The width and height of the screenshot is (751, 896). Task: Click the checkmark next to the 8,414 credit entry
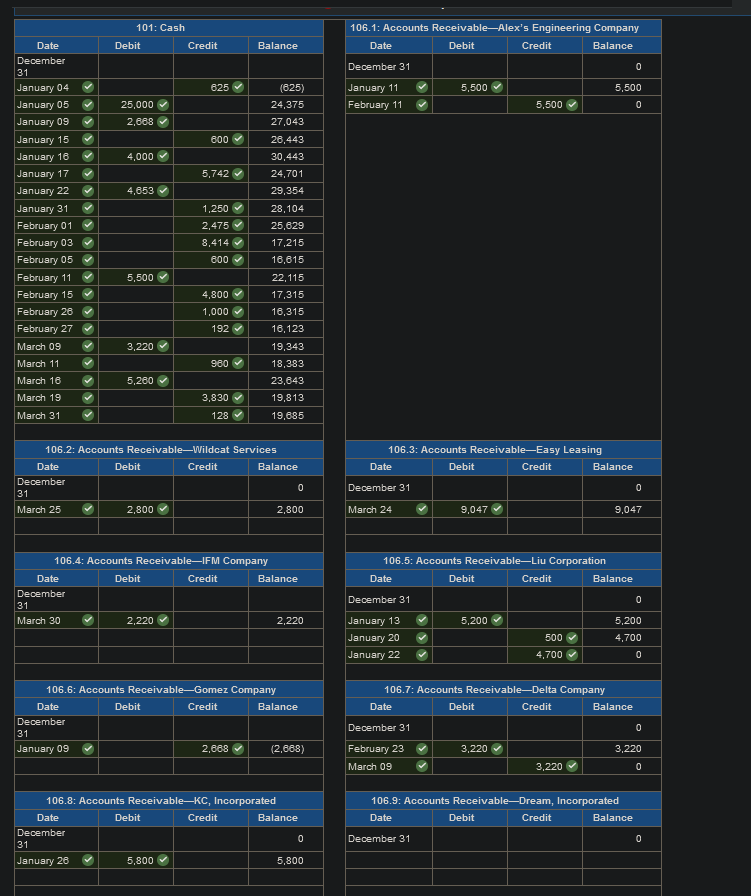tap(238, 243)
